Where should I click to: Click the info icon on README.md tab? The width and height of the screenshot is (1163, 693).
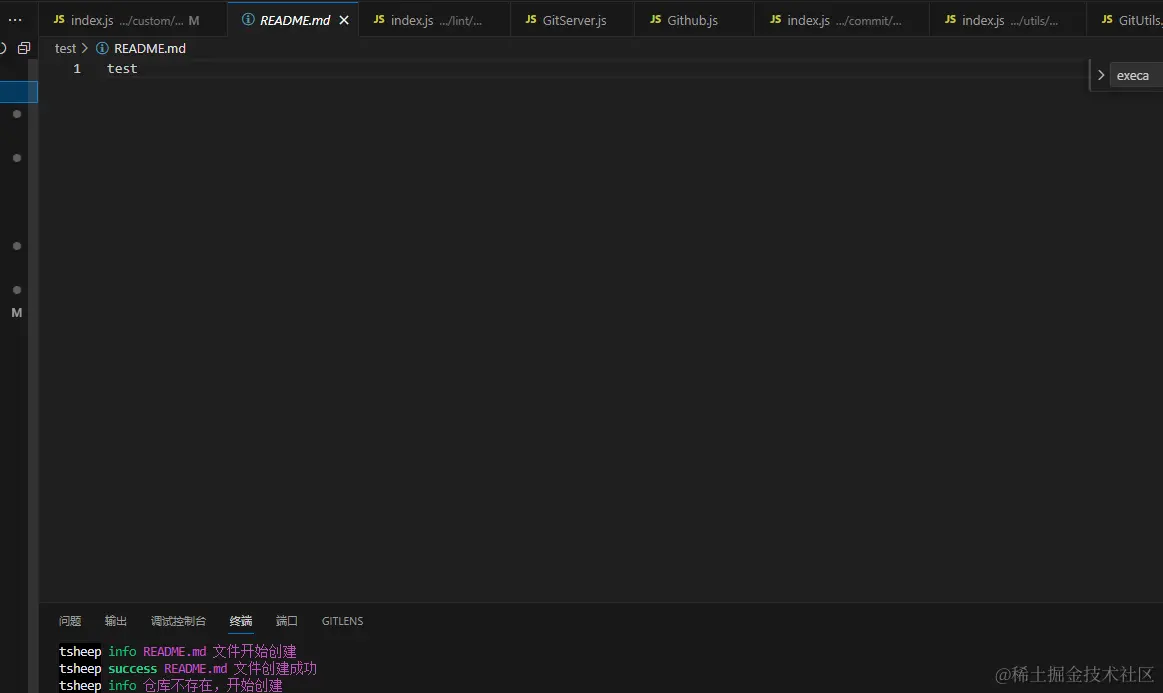248,19
